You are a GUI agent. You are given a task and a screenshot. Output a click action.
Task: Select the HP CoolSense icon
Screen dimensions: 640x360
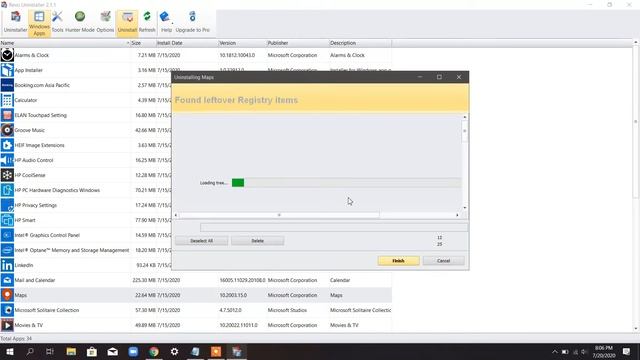7,175
